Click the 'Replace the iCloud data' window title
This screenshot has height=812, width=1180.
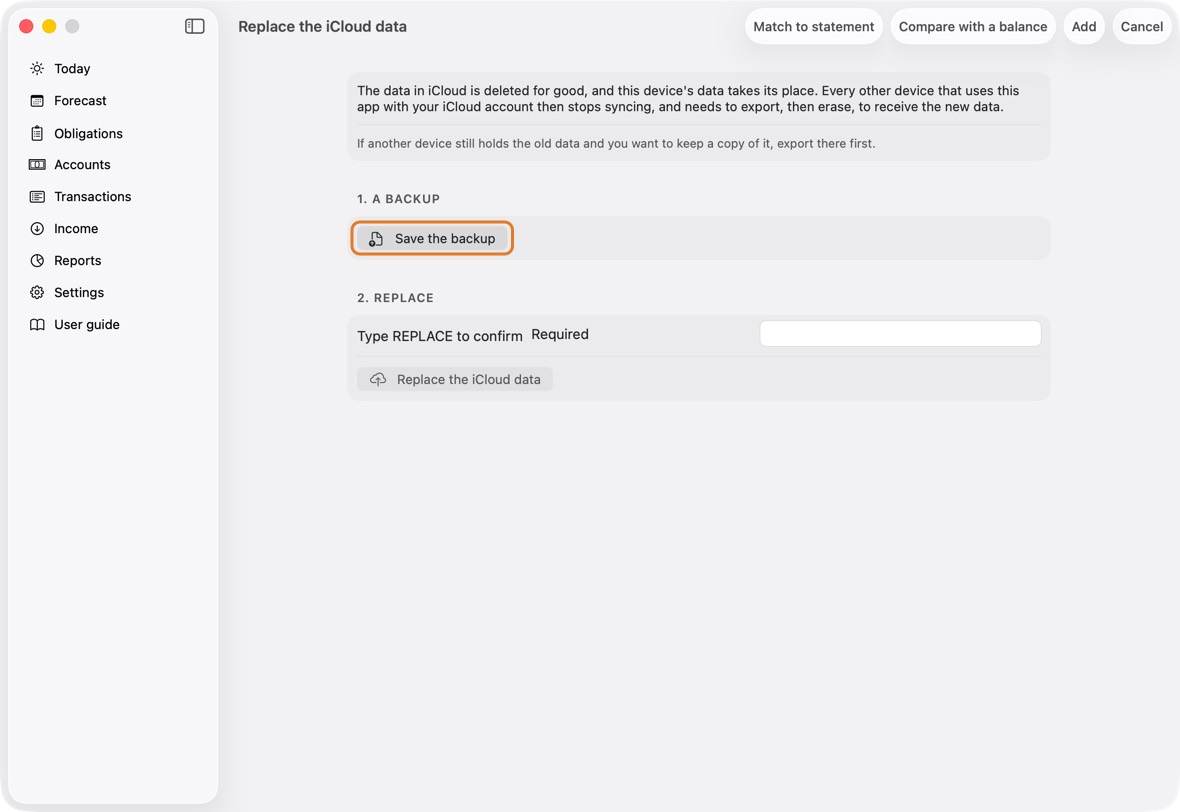322,26
